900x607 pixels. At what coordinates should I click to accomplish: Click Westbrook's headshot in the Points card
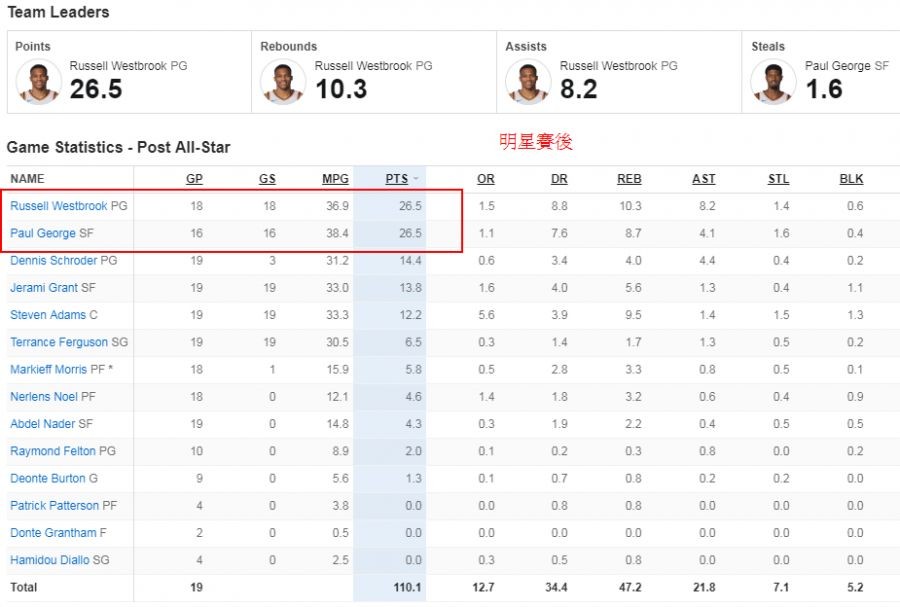(39, 82)
